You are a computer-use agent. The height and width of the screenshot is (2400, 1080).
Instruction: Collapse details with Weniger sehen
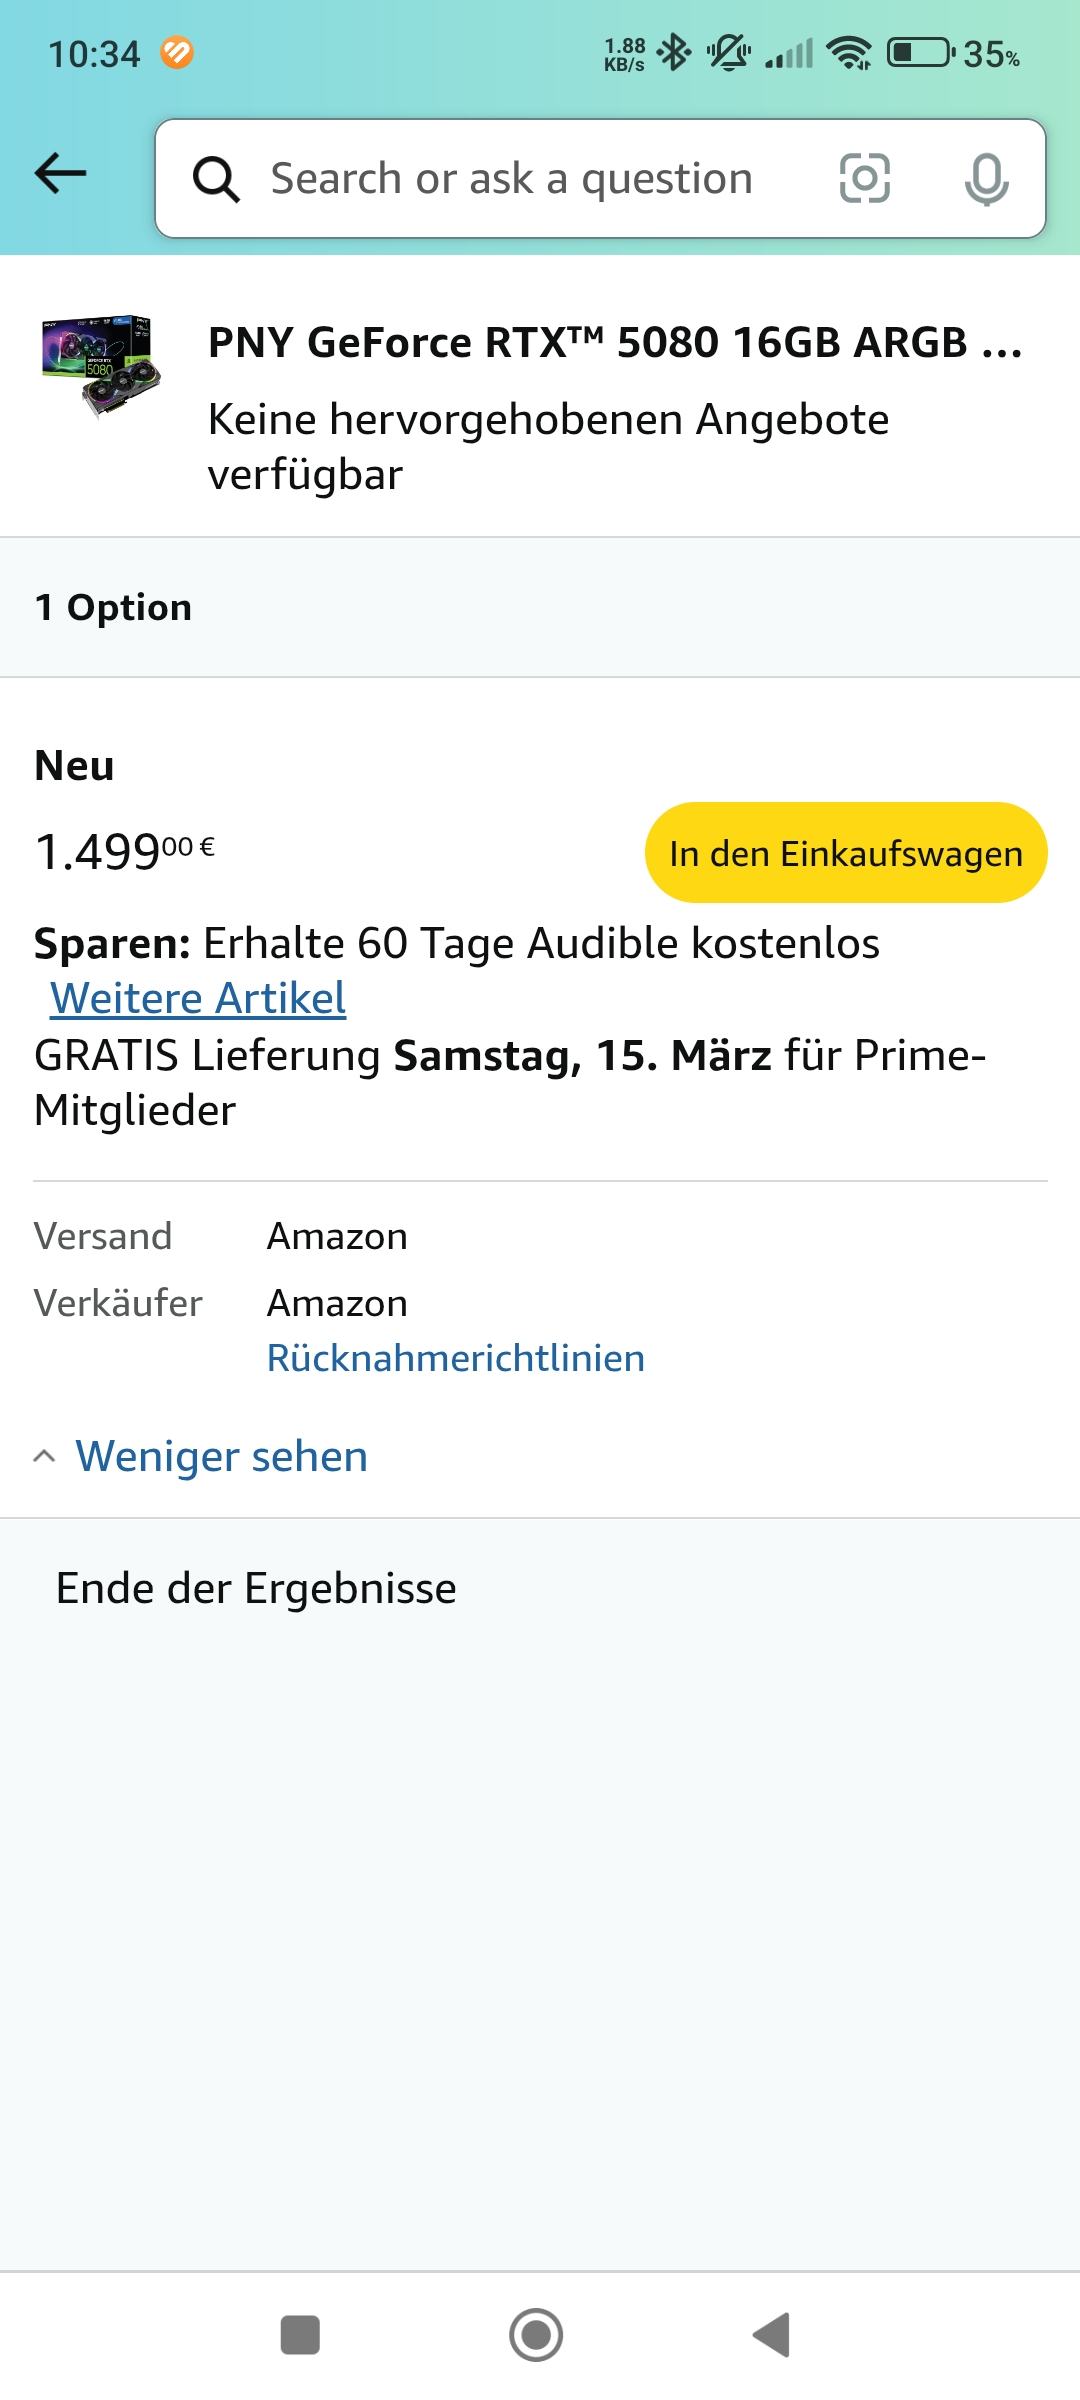point(221,1456)
